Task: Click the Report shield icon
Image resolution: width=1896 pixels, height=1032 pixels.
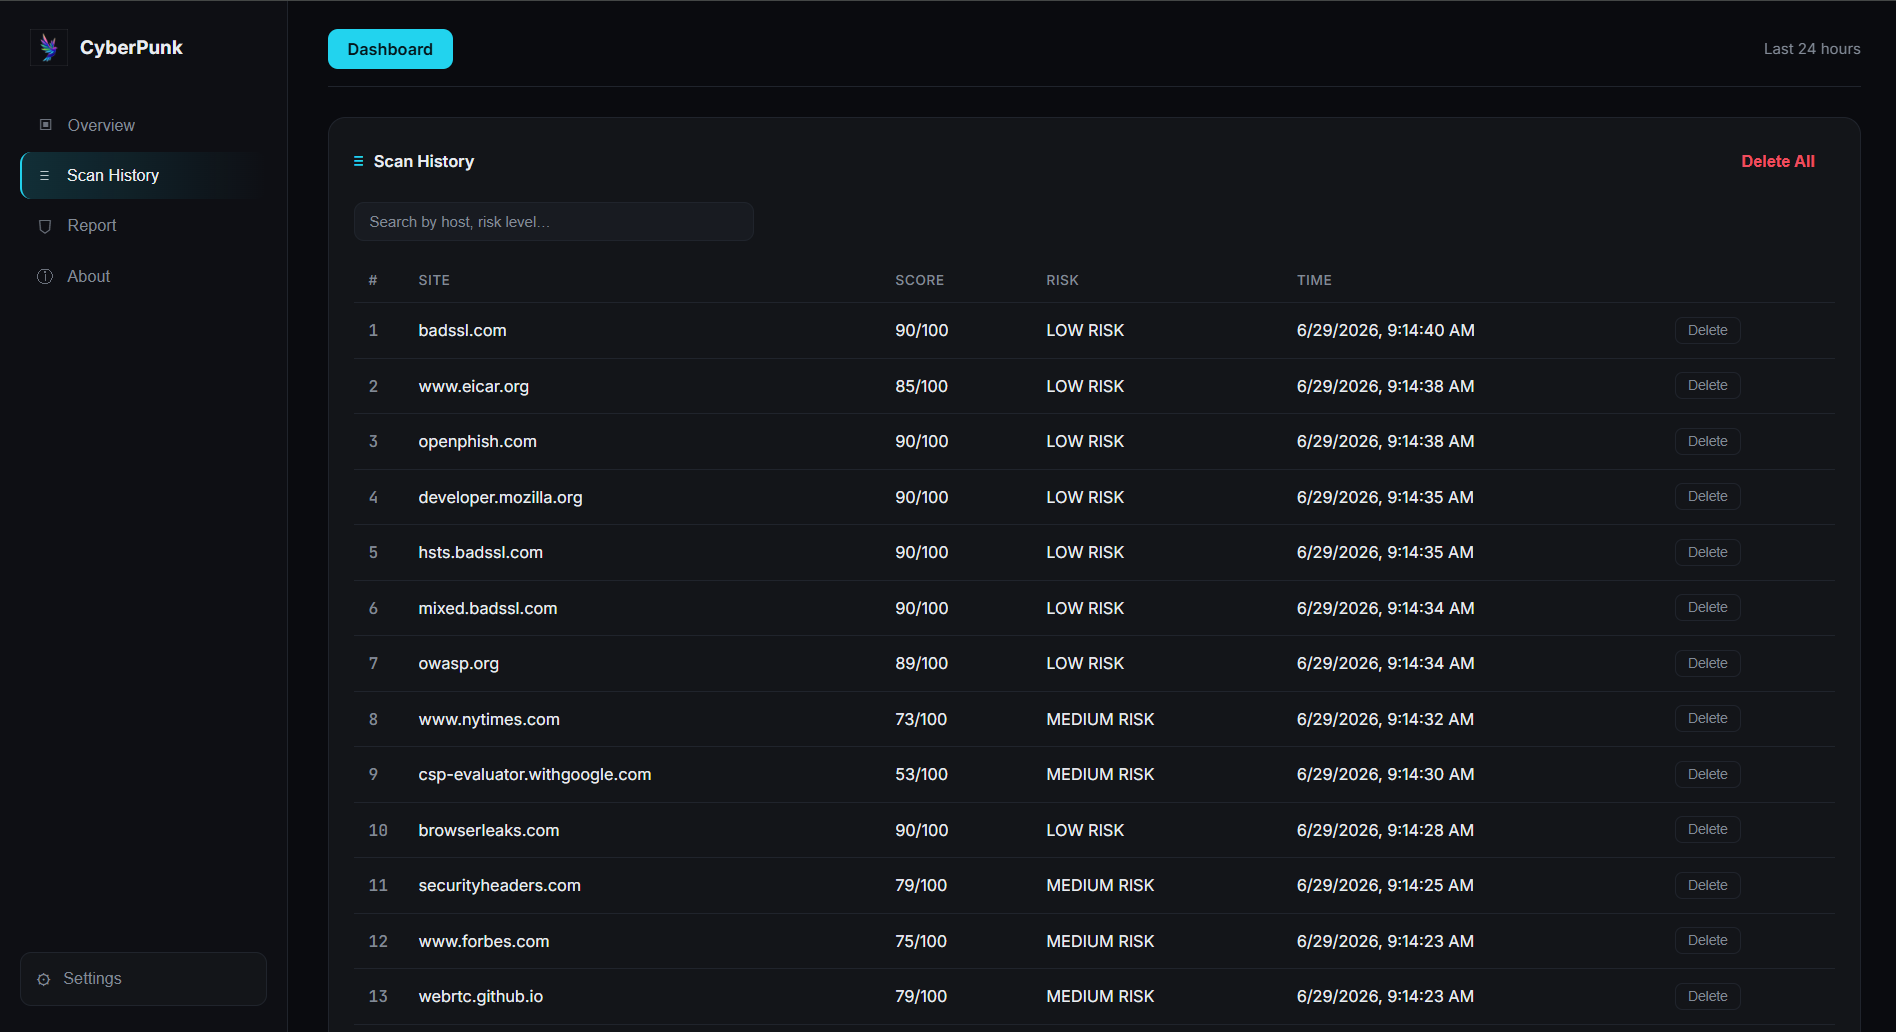Action: pyautogui.click(x=45, y=226)
